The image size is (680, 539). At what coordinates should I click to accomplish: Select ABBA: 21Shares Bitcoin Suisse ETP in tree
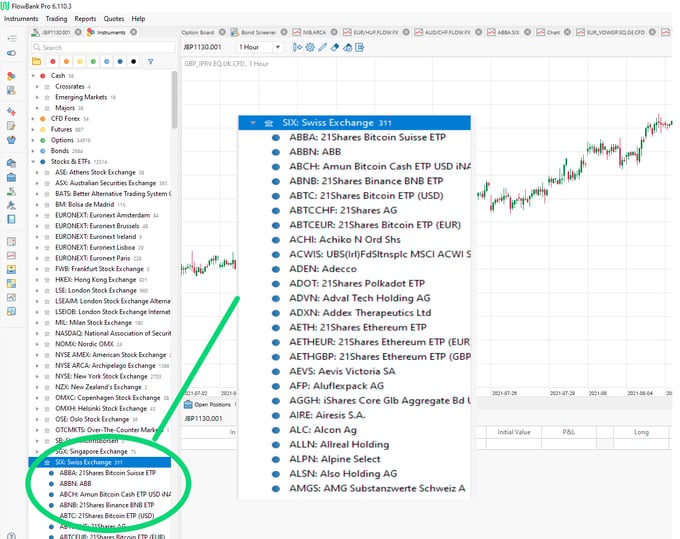pyautogui.click(x=108, y=473)
